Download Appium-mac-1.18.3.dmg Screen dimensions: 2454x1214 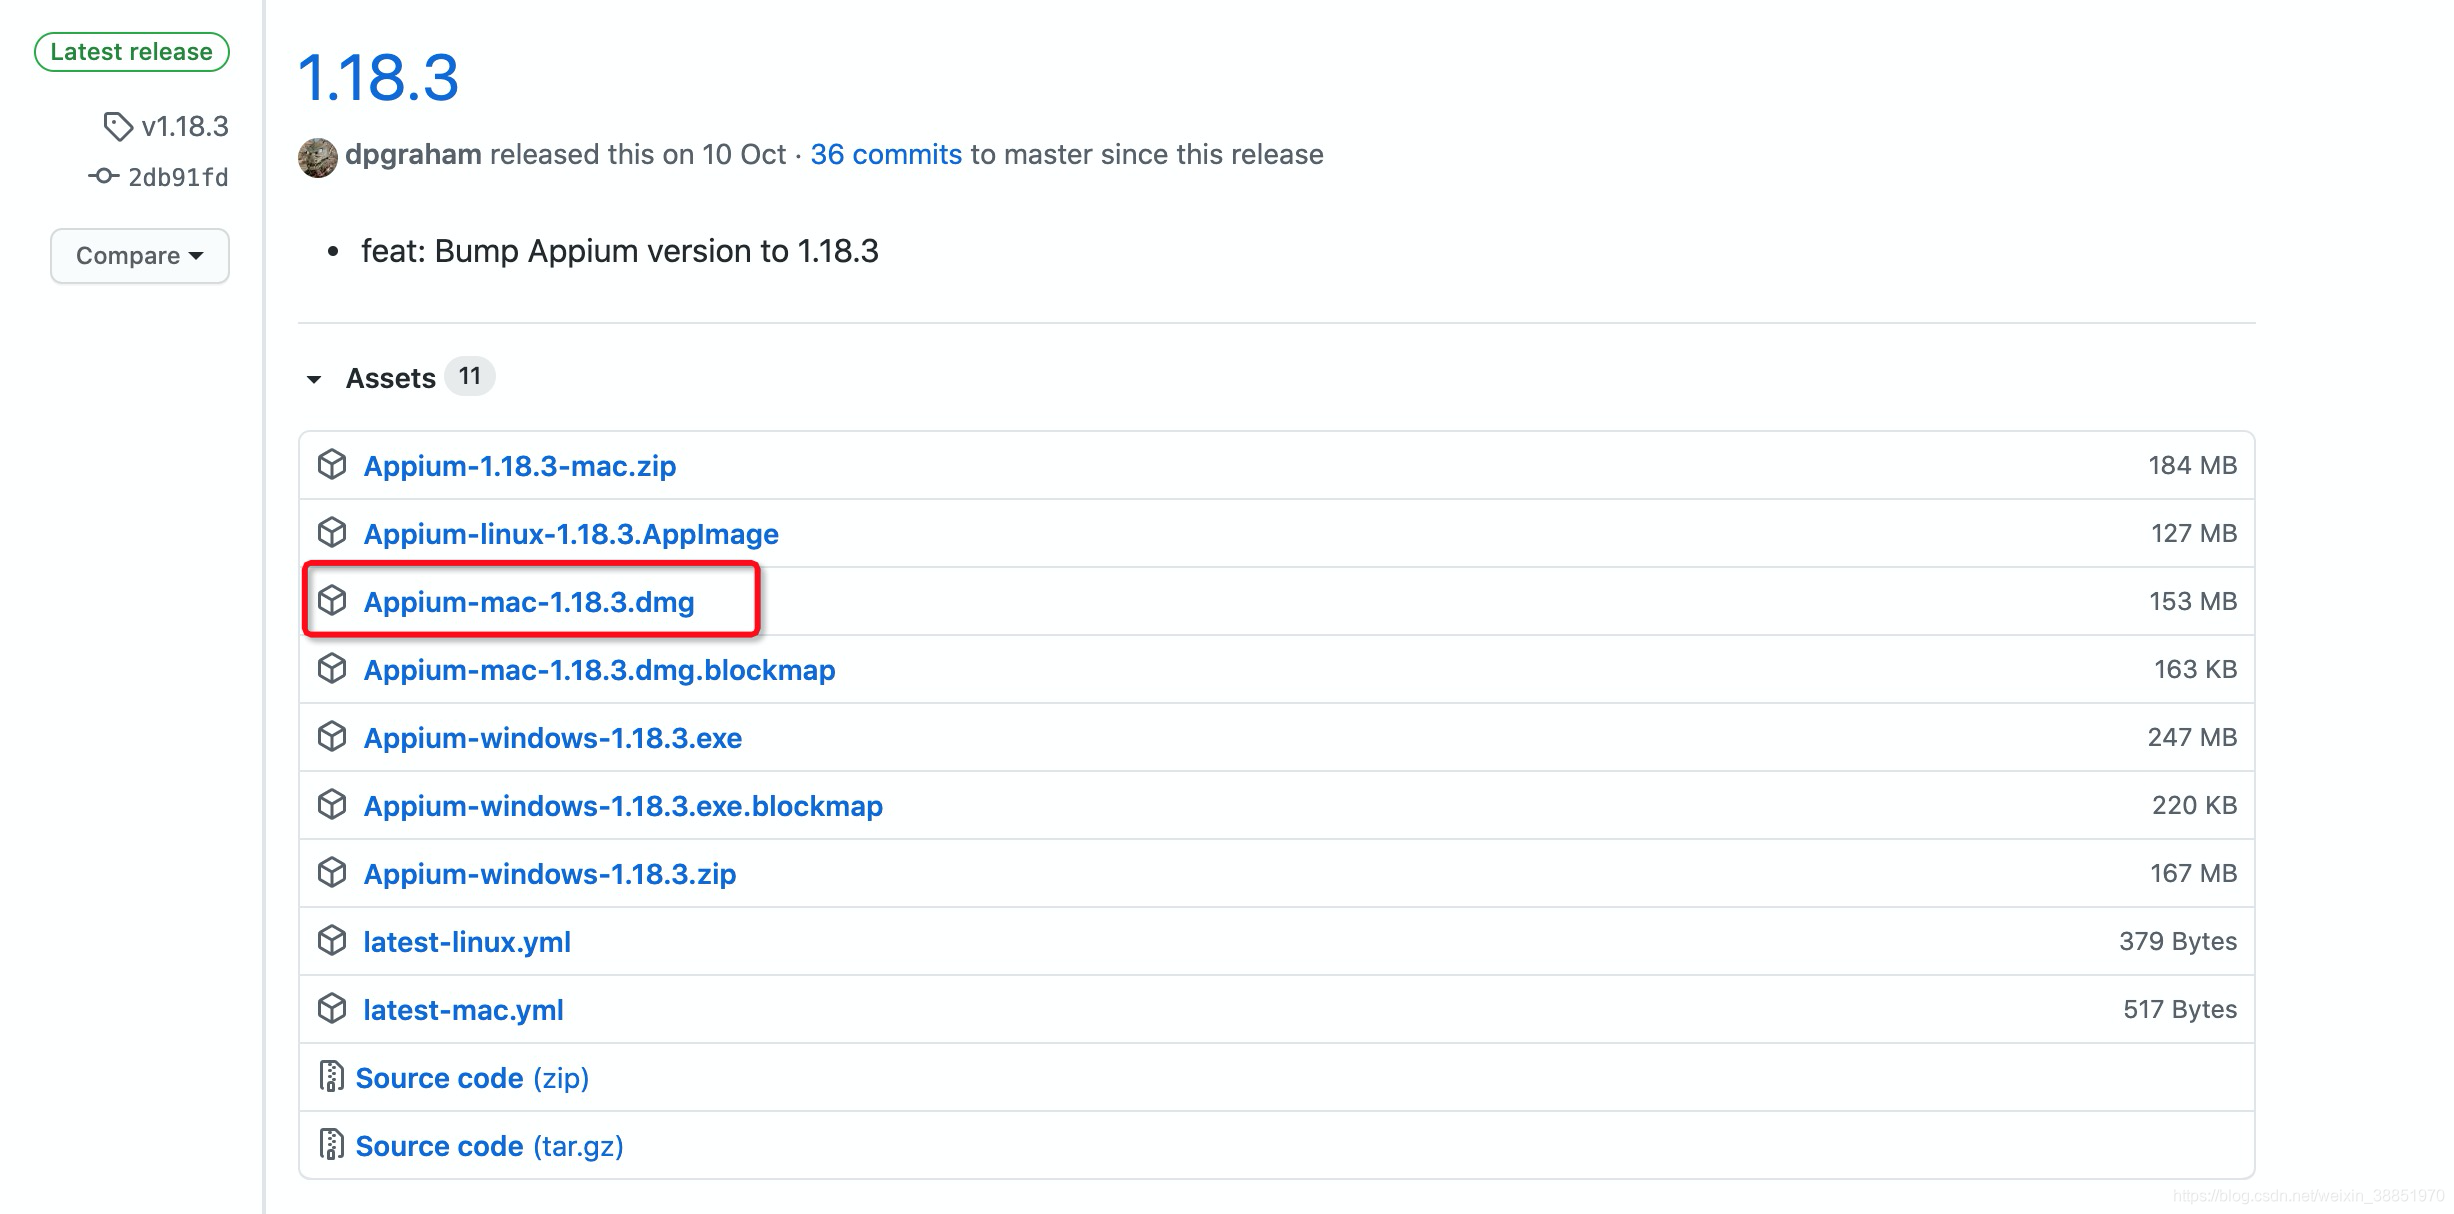[x=528, y=602]
